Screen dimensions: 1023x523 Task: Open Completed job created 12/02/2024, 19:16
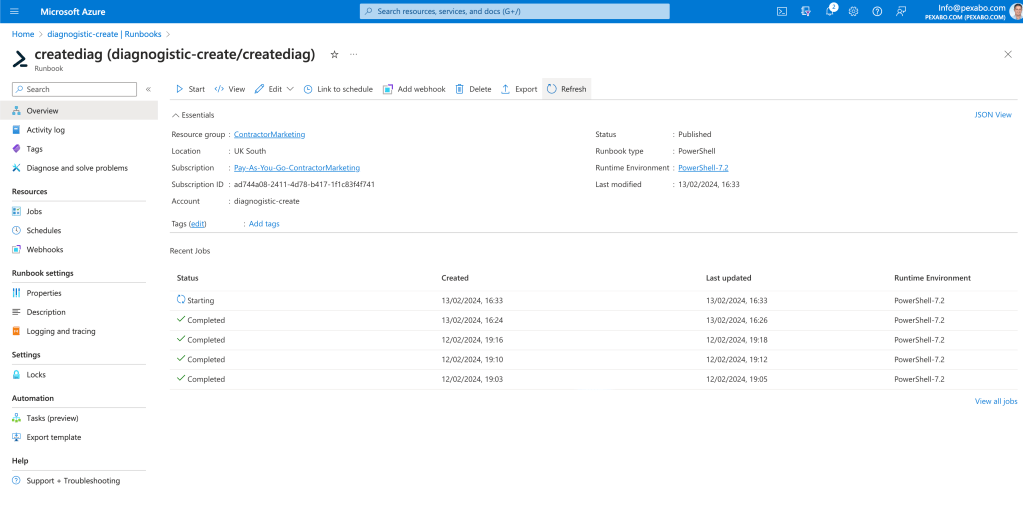[x=593, y=340]
